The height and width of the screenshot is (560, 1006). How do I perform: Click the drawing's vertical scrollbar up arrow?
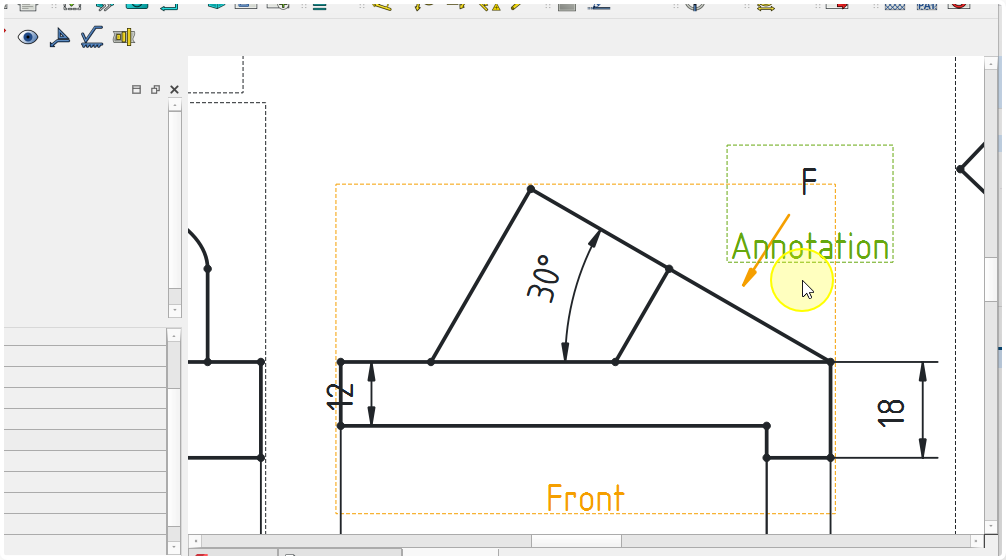click(991, 64)
